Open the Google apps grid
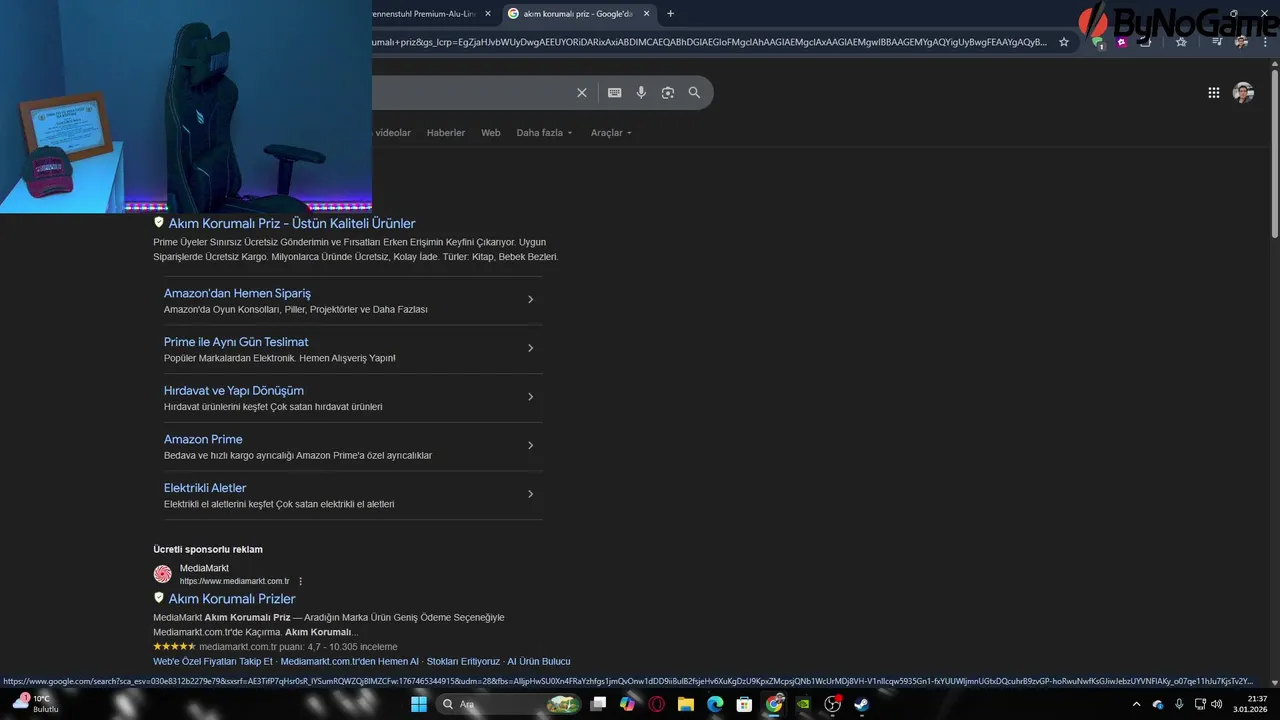1280x720 pixels. pos(1213,92)
